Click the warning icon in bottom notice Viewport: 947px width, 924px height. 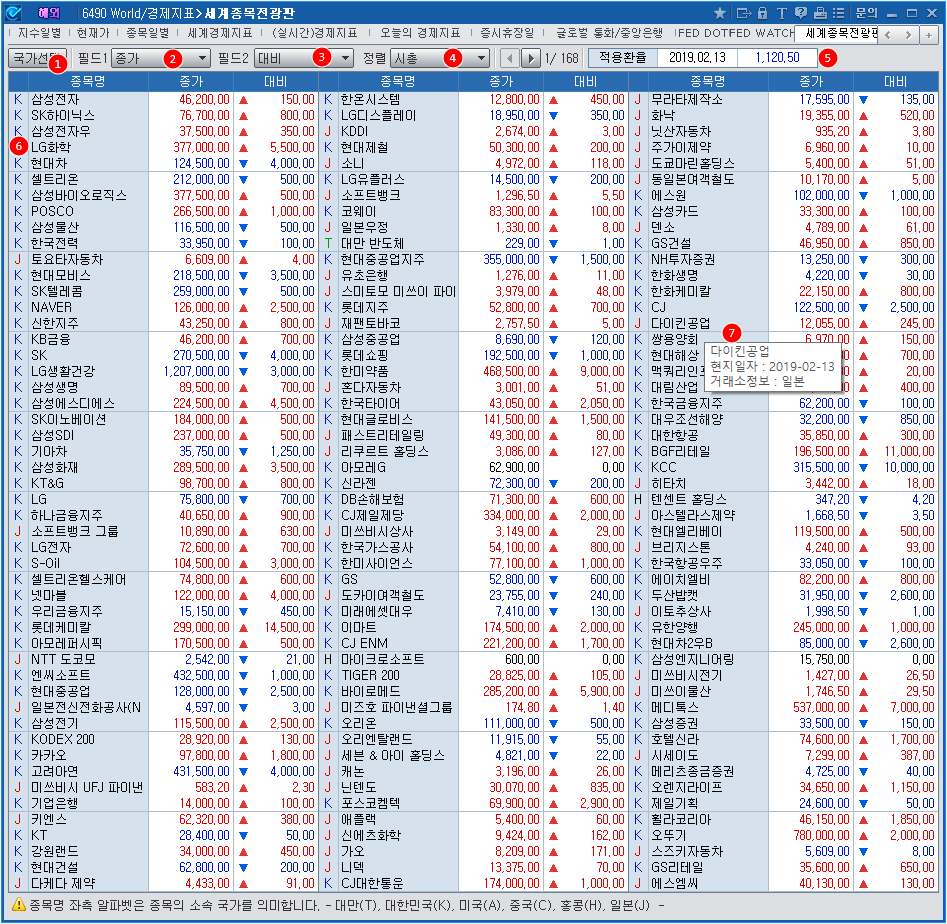(x=19, y=904)
